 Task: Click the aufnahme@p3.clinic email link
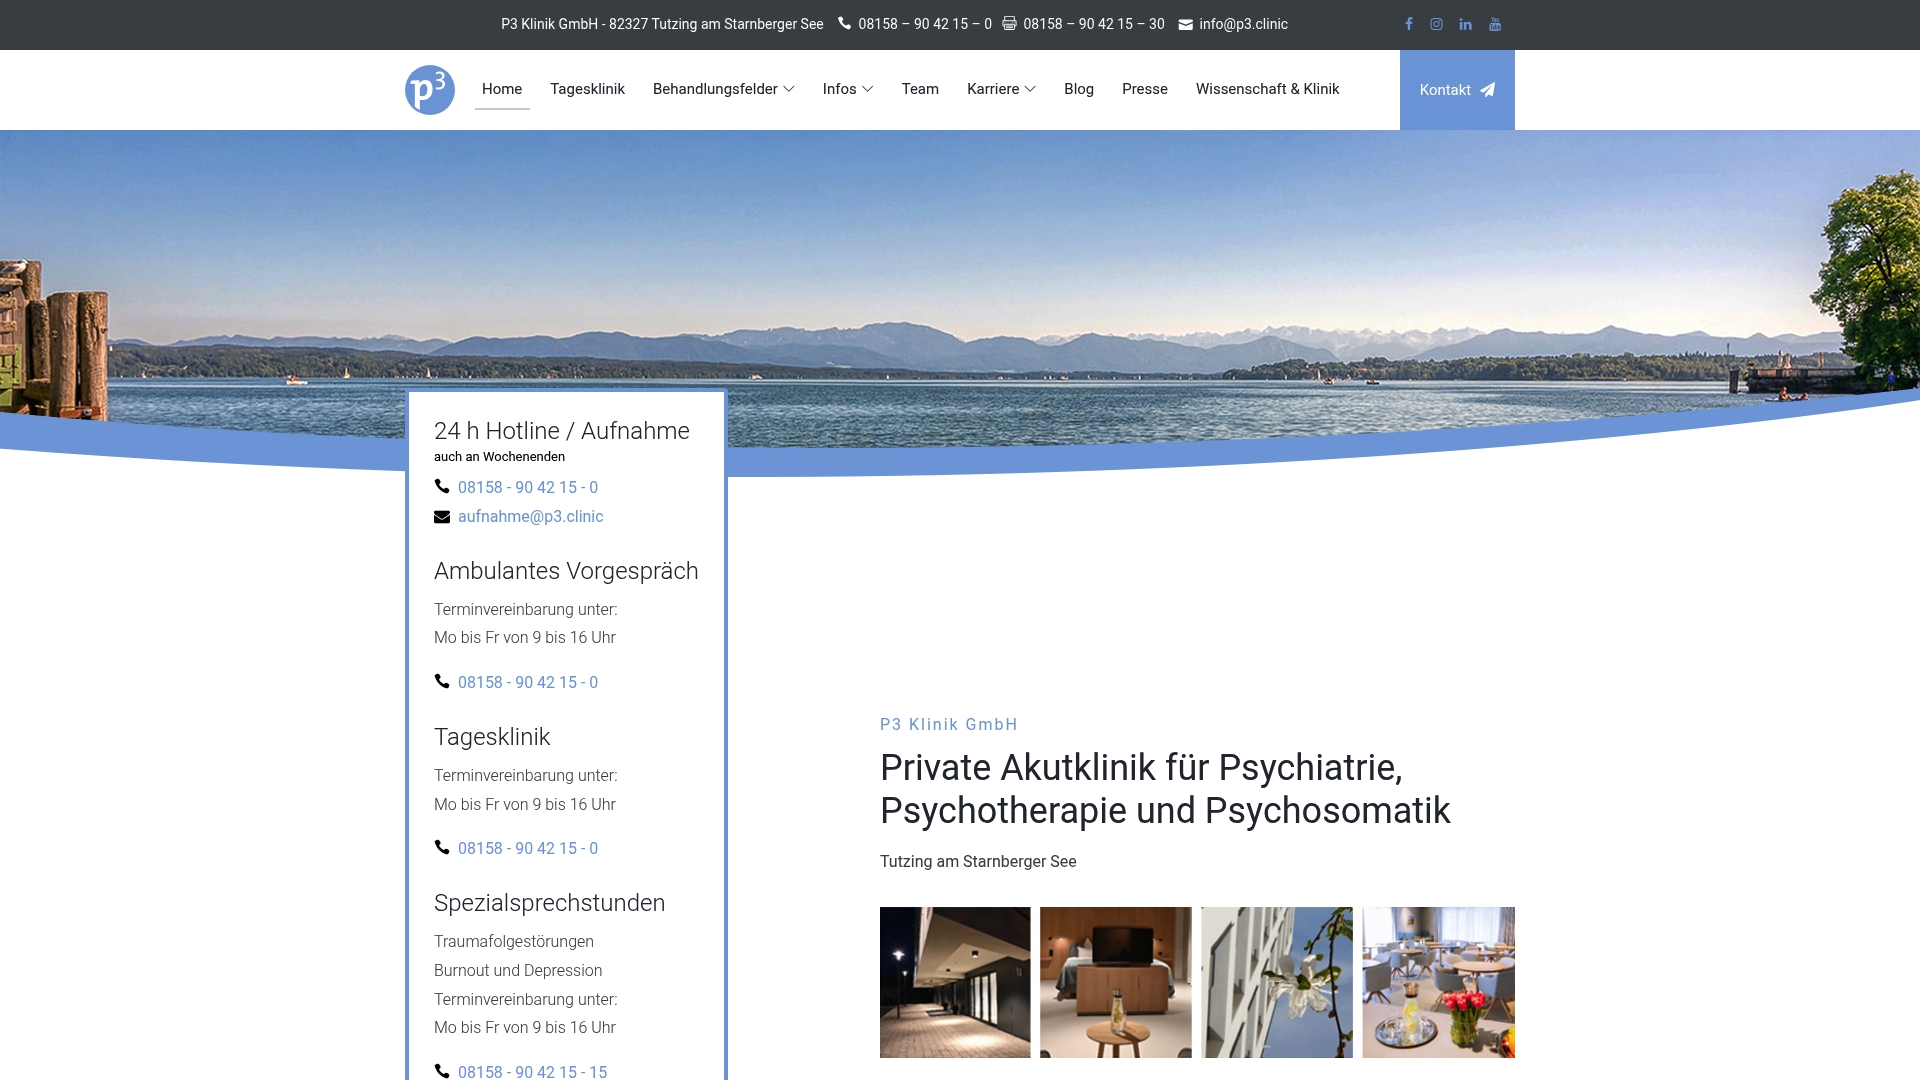click(530, 517)
